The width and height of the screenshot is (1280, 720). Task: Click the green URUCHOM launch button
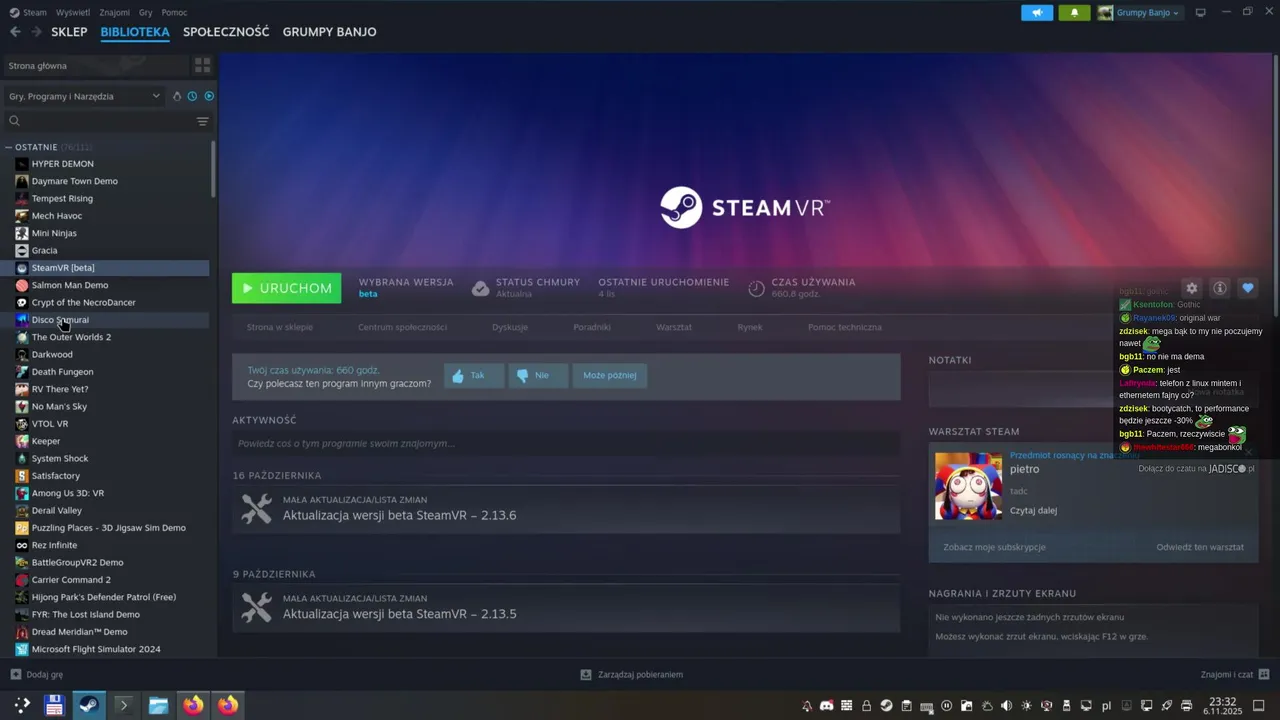[x=286, y=288]
